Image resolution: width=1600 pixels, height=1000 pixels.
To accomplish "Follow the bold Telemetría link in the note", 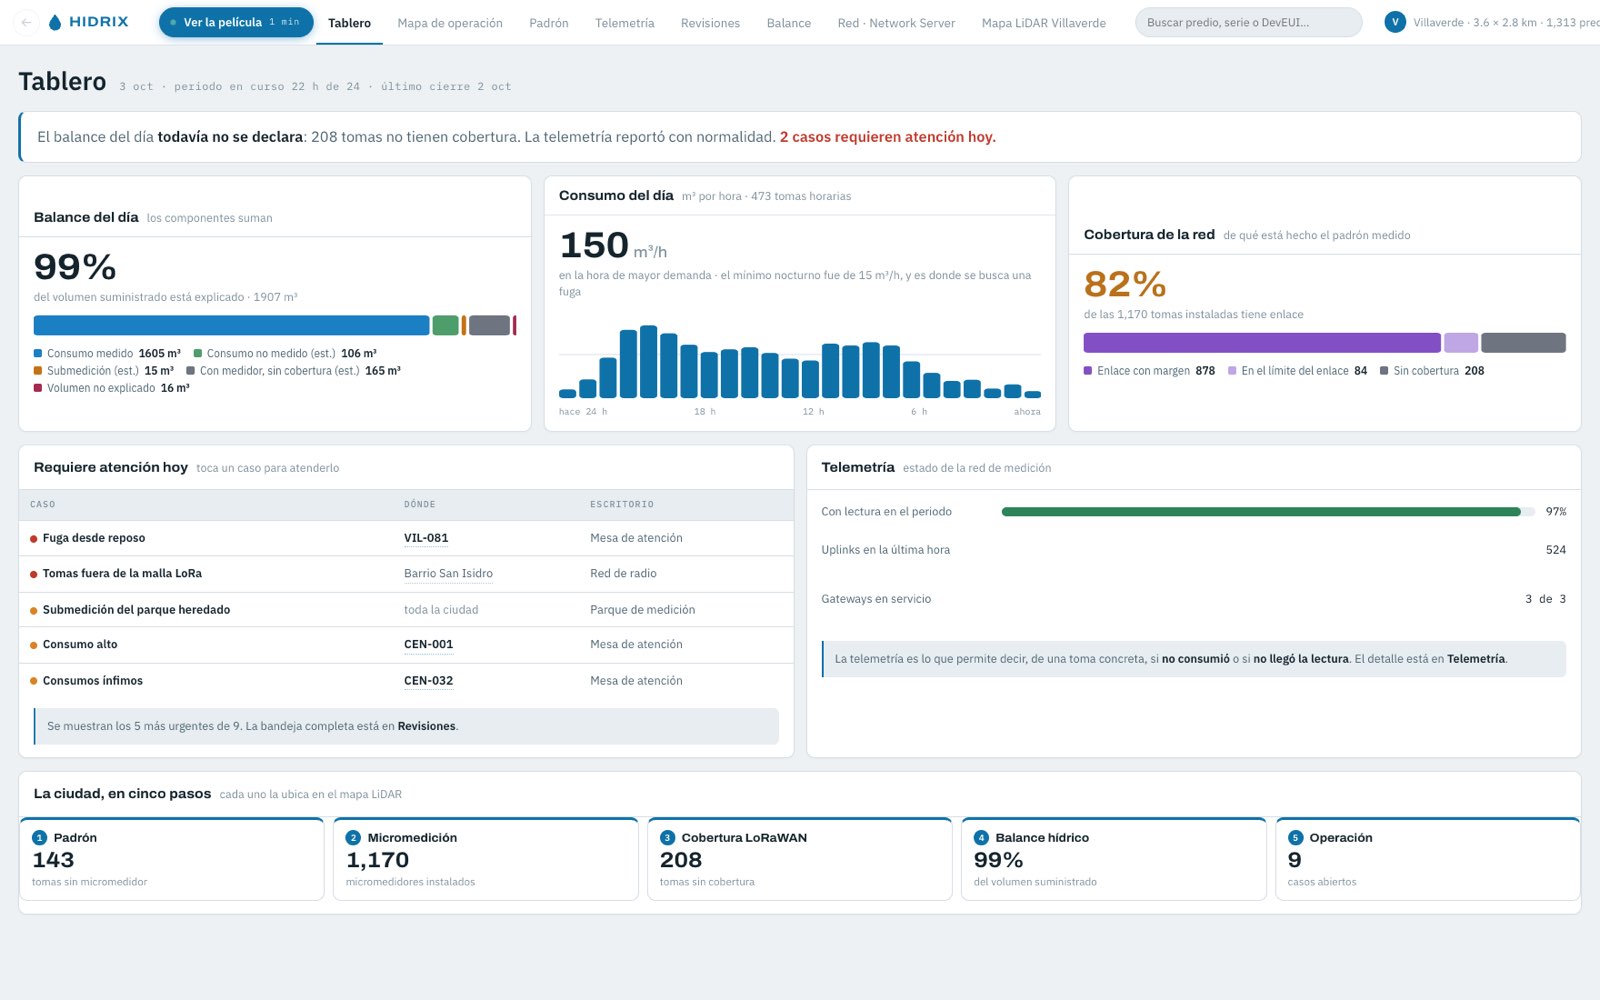I will pyautogui.click(x=1476, y=659).
